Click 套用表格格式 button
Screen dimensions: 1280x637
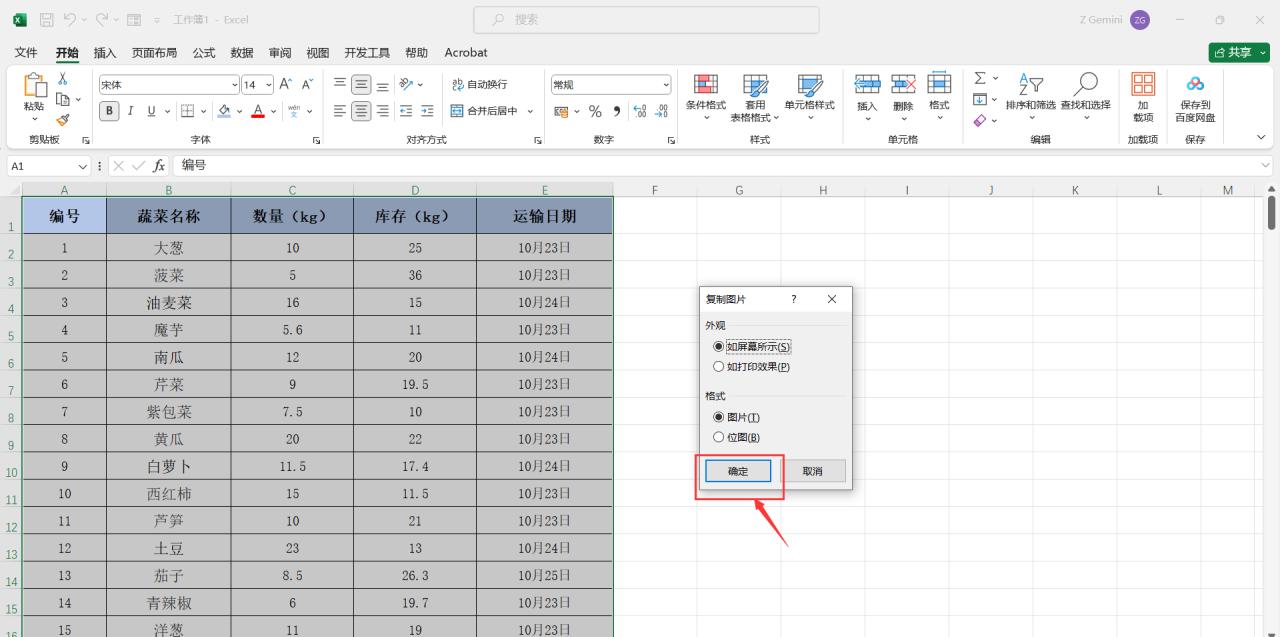coord(755,97)
